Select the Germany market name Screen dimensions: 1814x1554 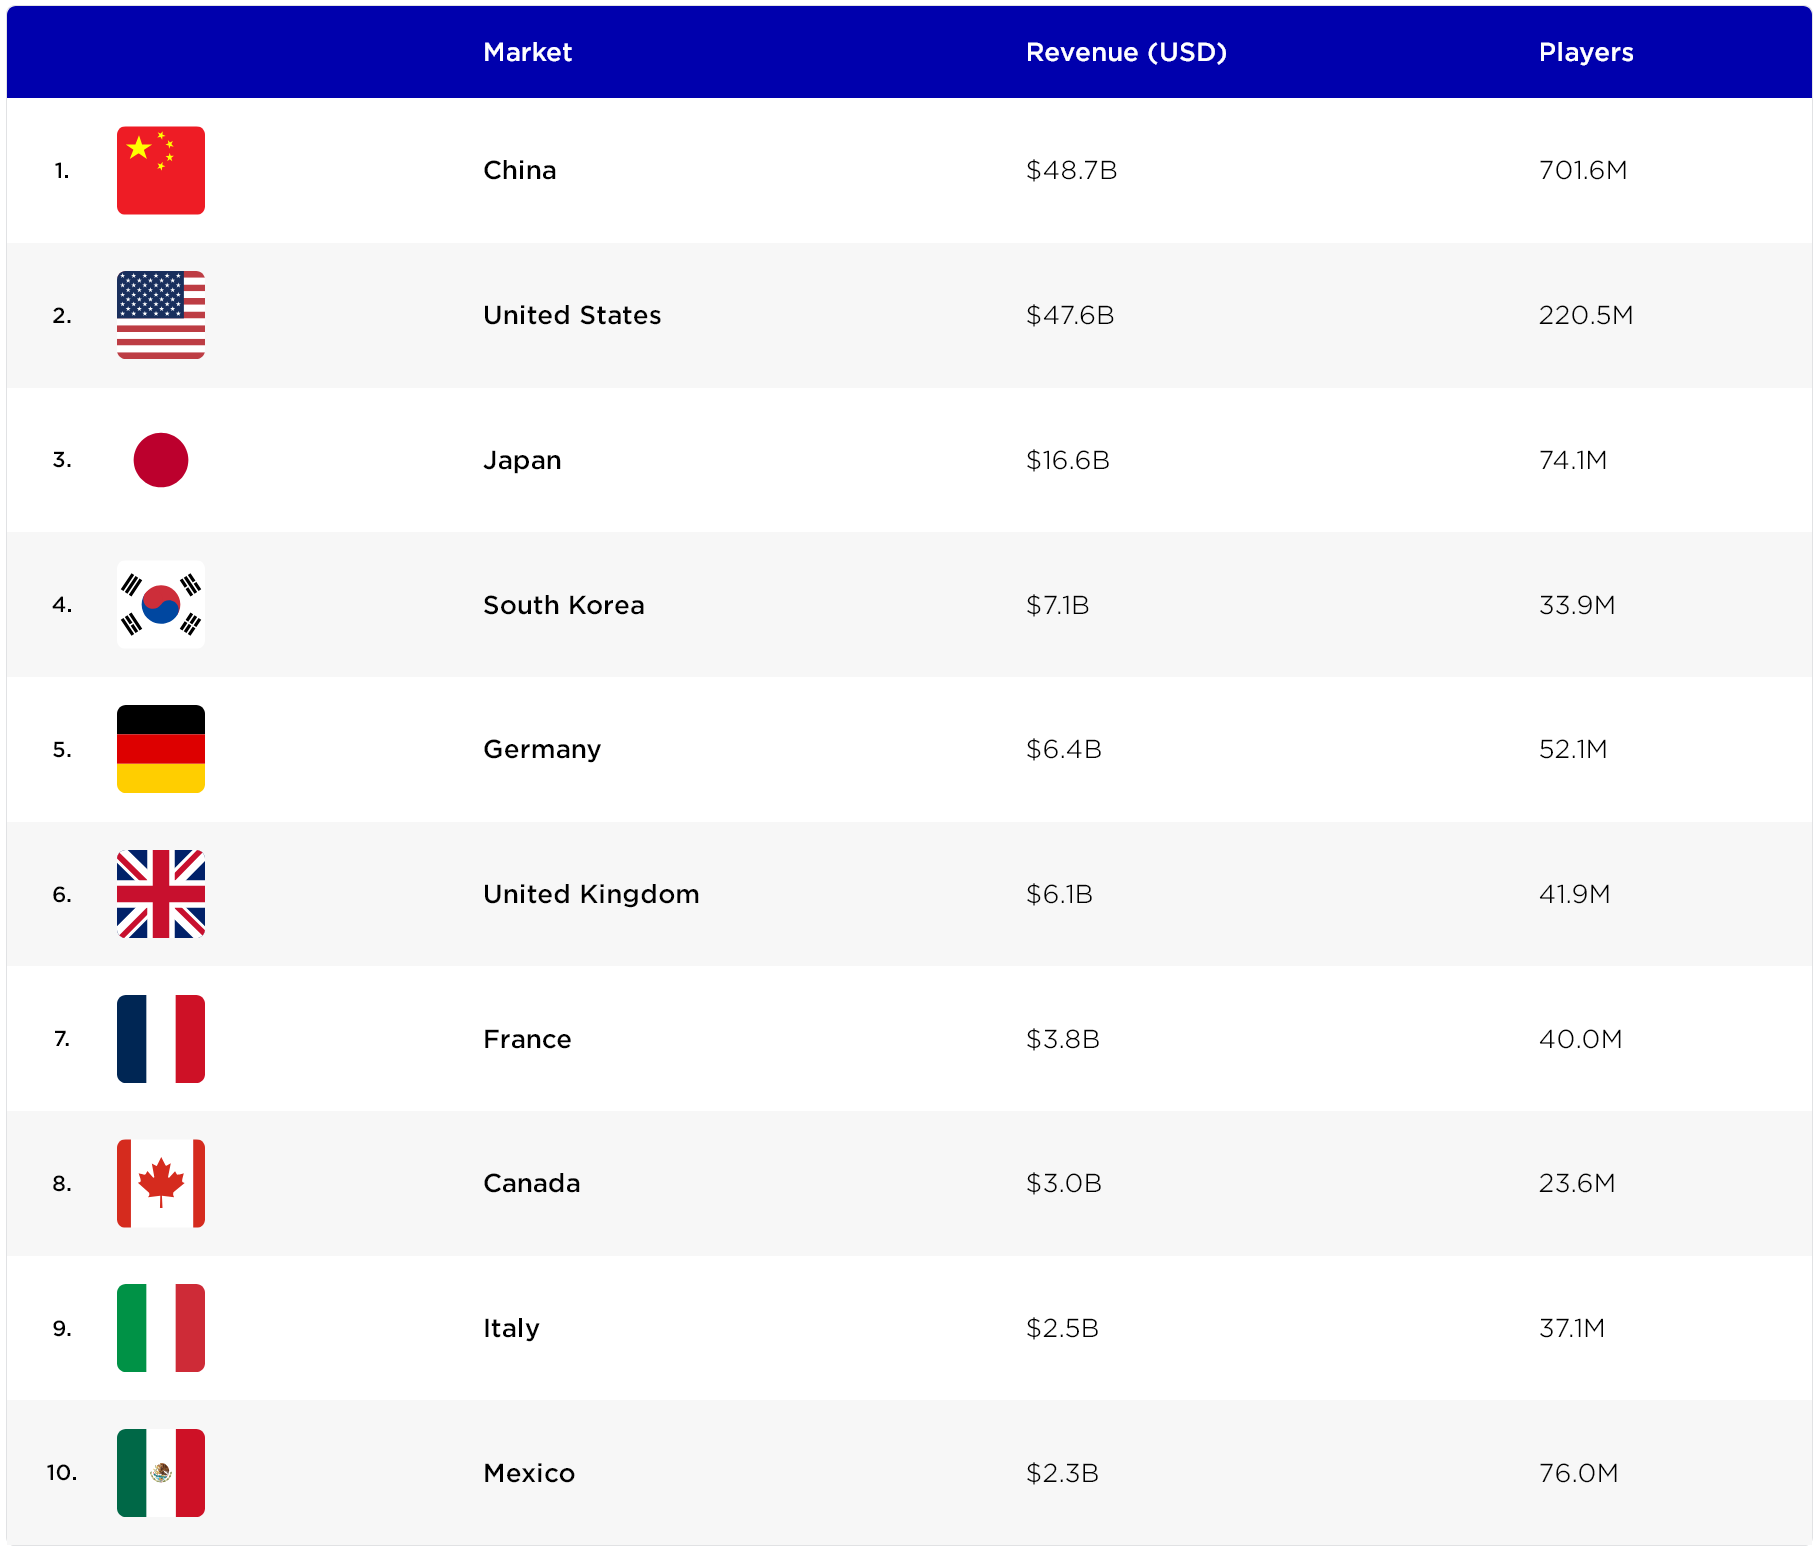click(x=542, y=749)
